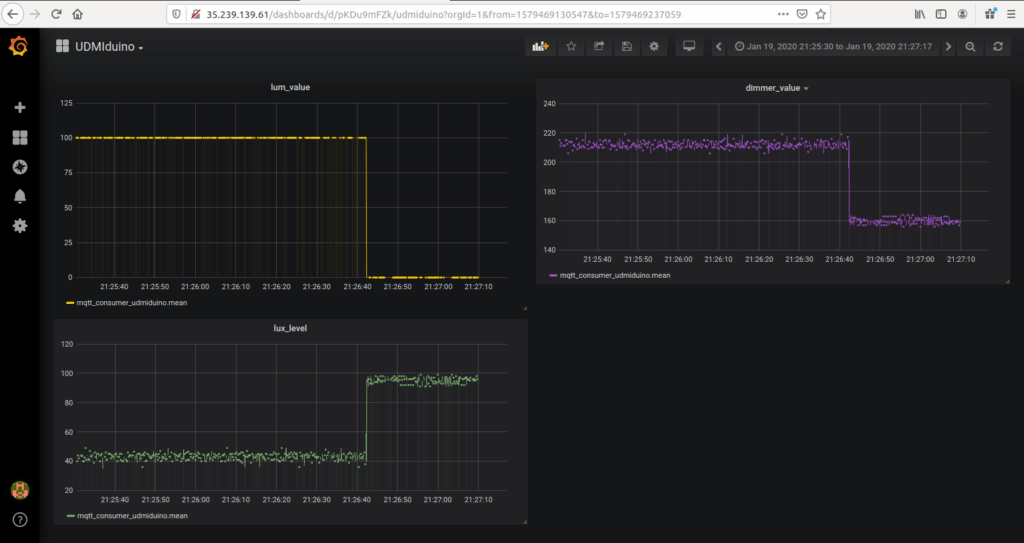This screenshot has height=543, width=1024.
Task: Toggle the lux_level legend series mqtt_consumer_udmiduino.mean
Action: point(132,516)
